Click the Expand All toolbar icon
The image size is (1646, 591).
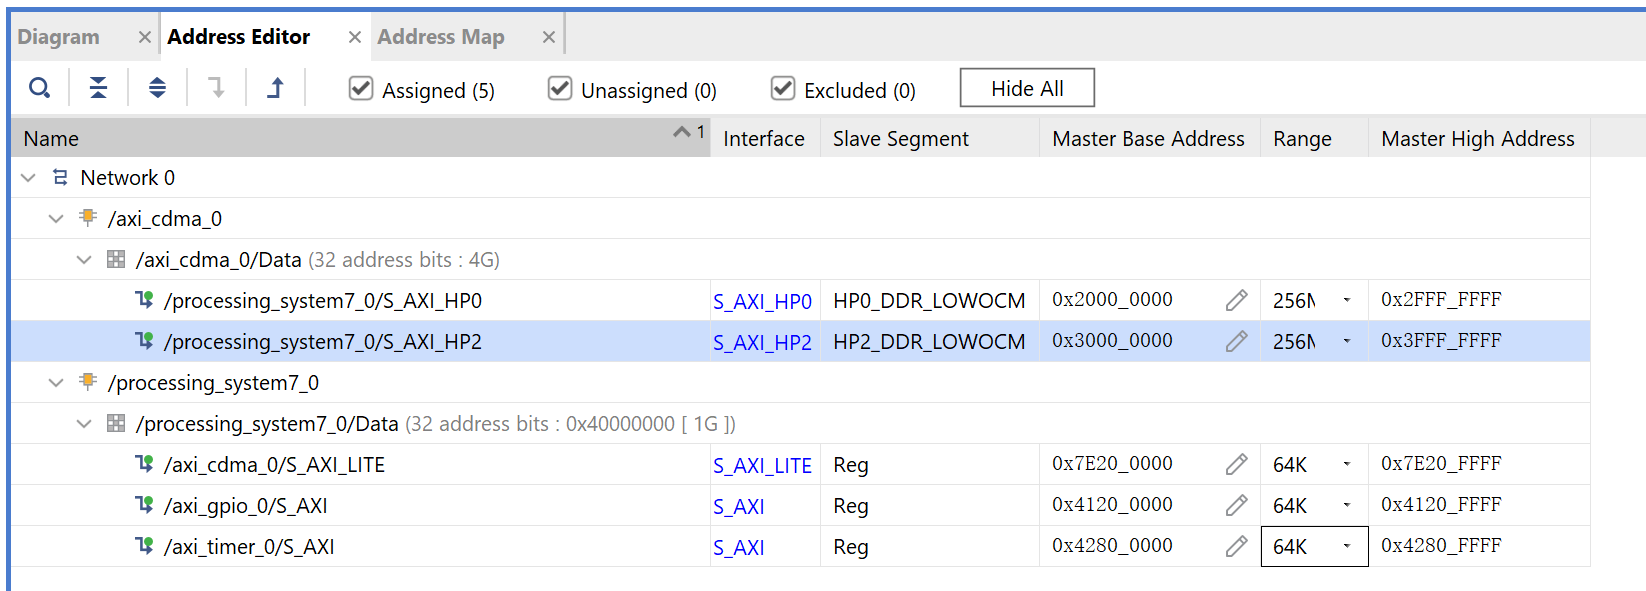click(x=157, y=88)
